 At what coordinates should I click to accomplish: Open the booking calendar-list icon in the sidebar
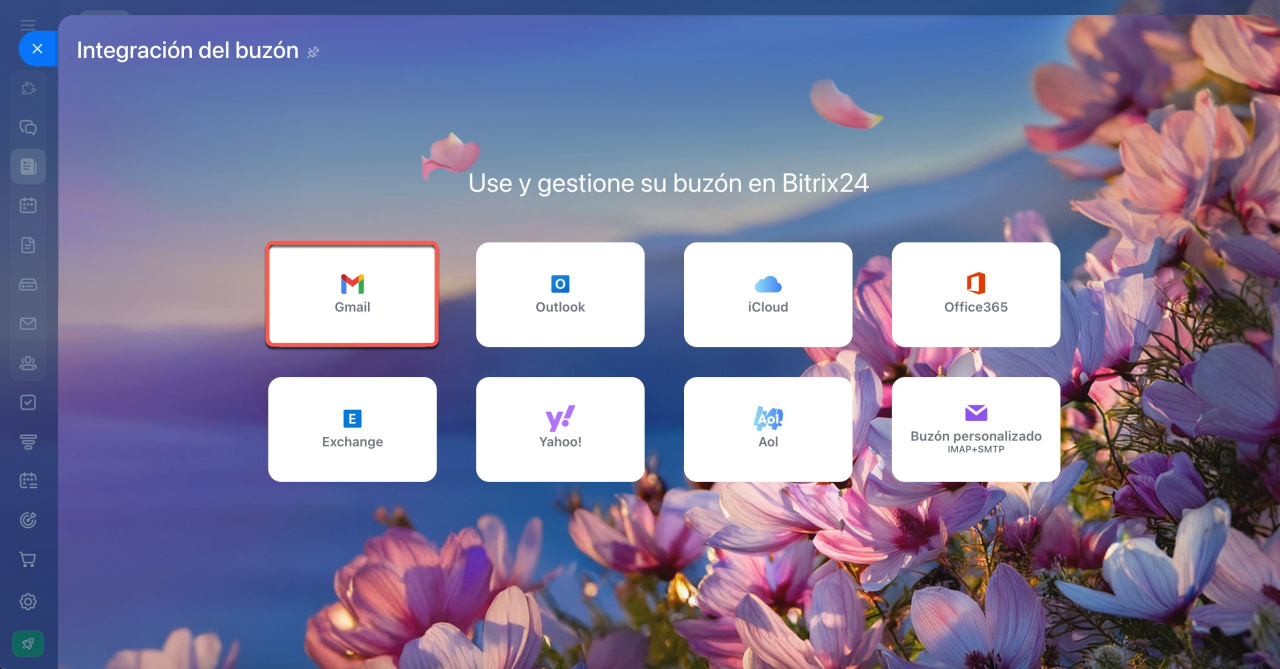28,481
